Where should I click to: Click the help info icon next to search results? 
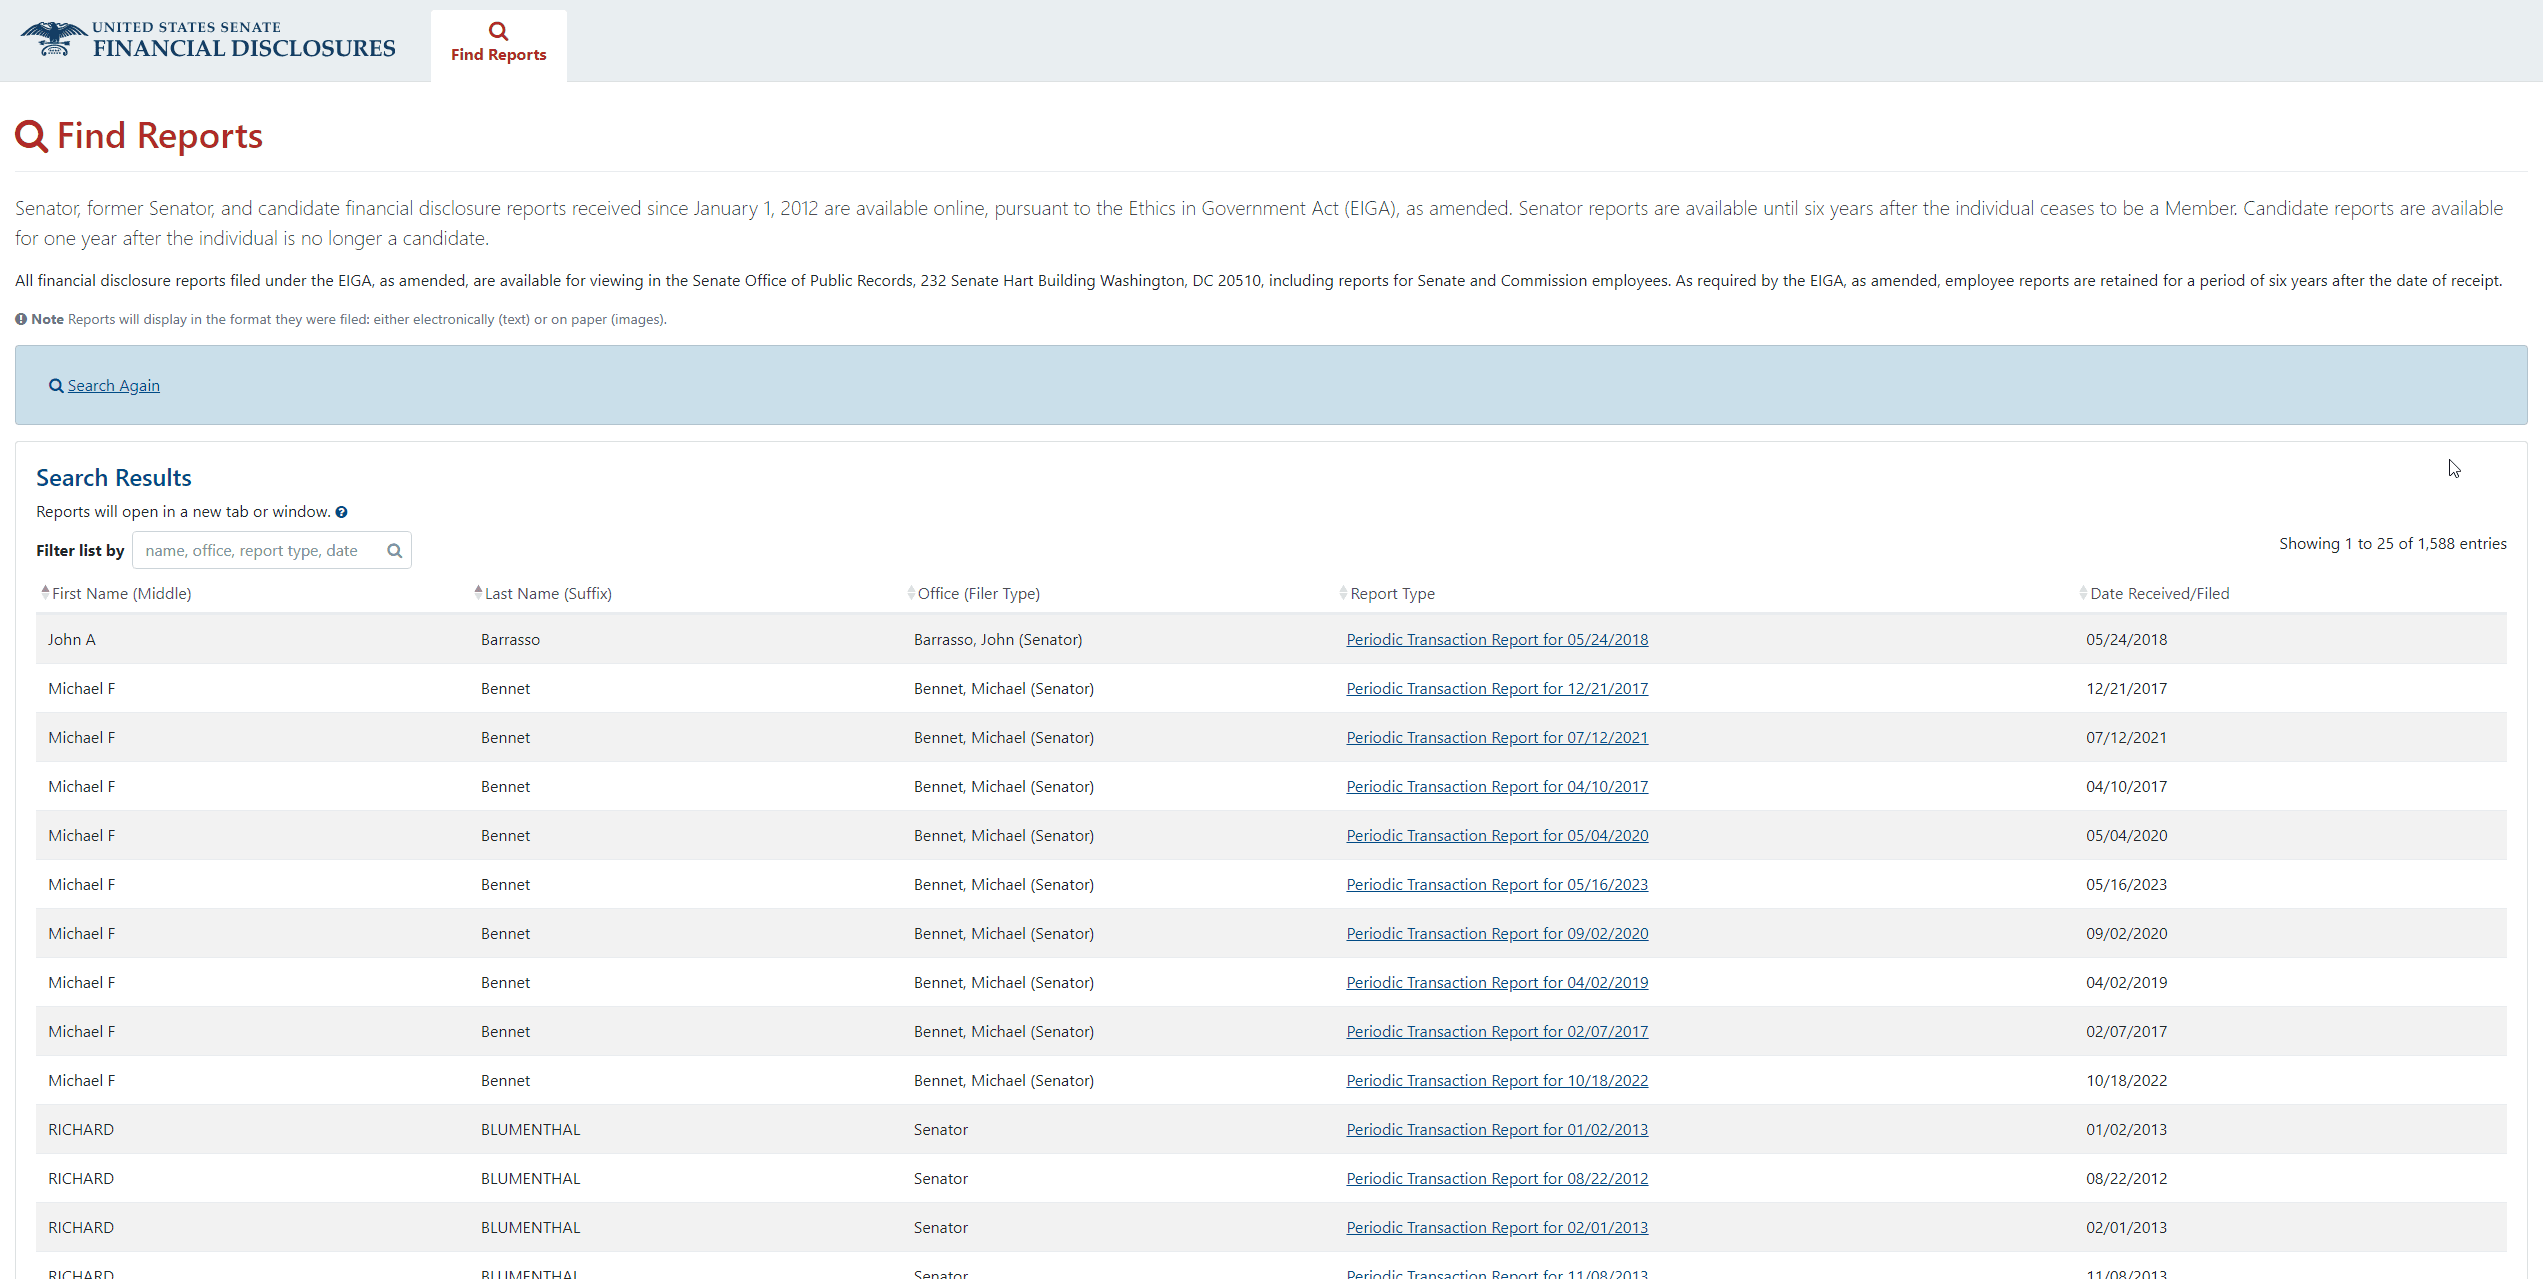341,511
